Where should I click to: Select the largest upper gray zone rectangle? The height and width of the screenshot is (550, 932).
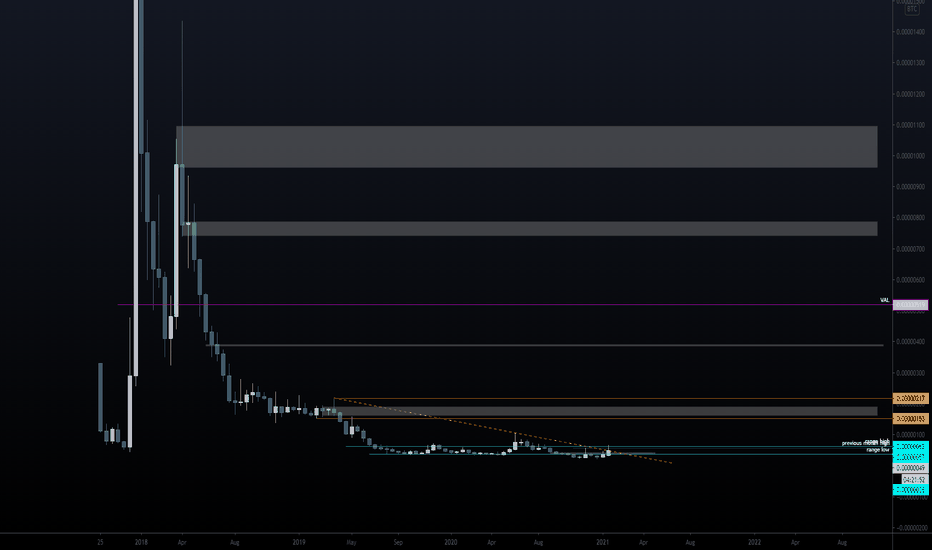pos(527,146)
